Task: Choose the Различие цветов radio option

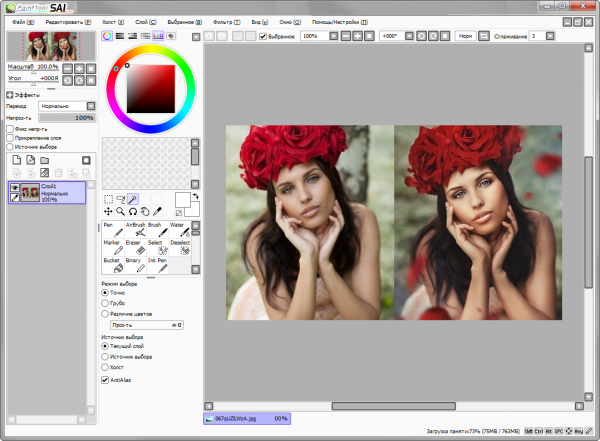Action: click(105, 314)
